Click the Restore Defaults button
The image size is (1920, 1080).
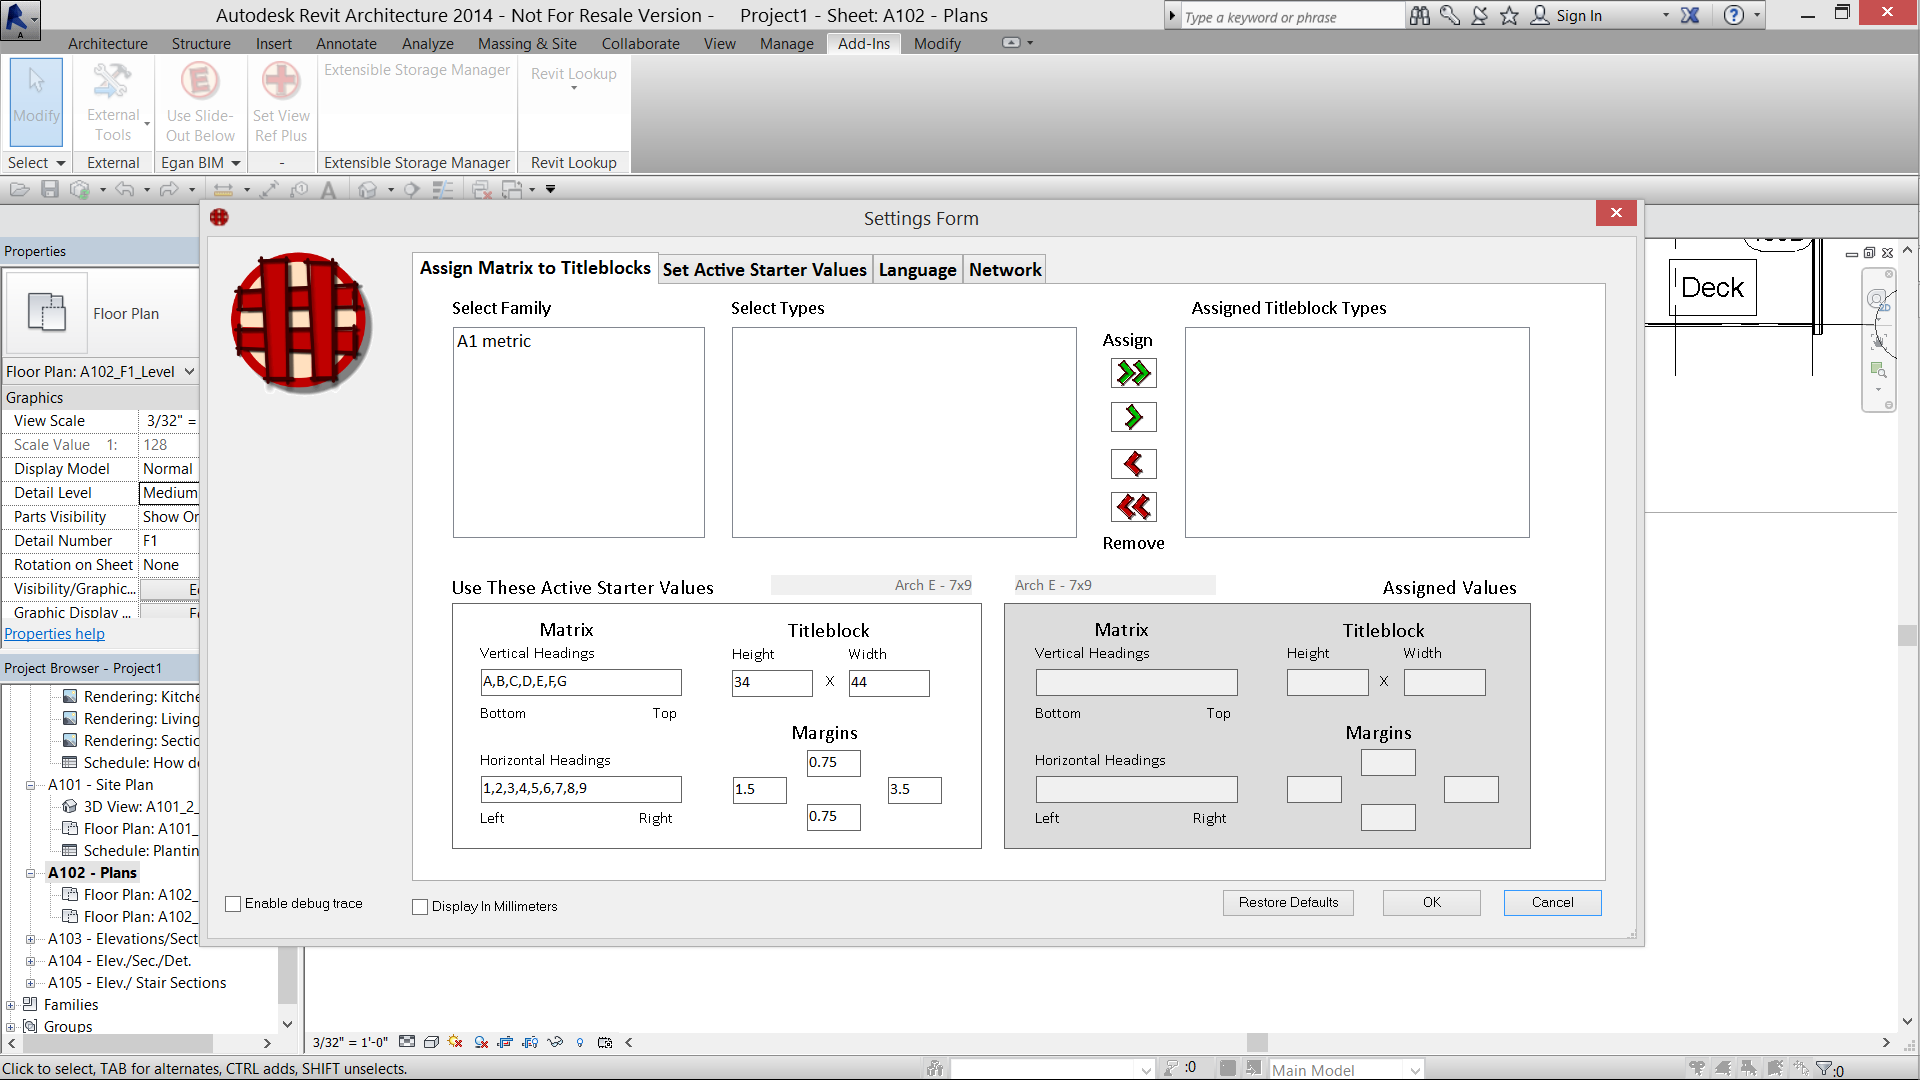(1287, 903)
